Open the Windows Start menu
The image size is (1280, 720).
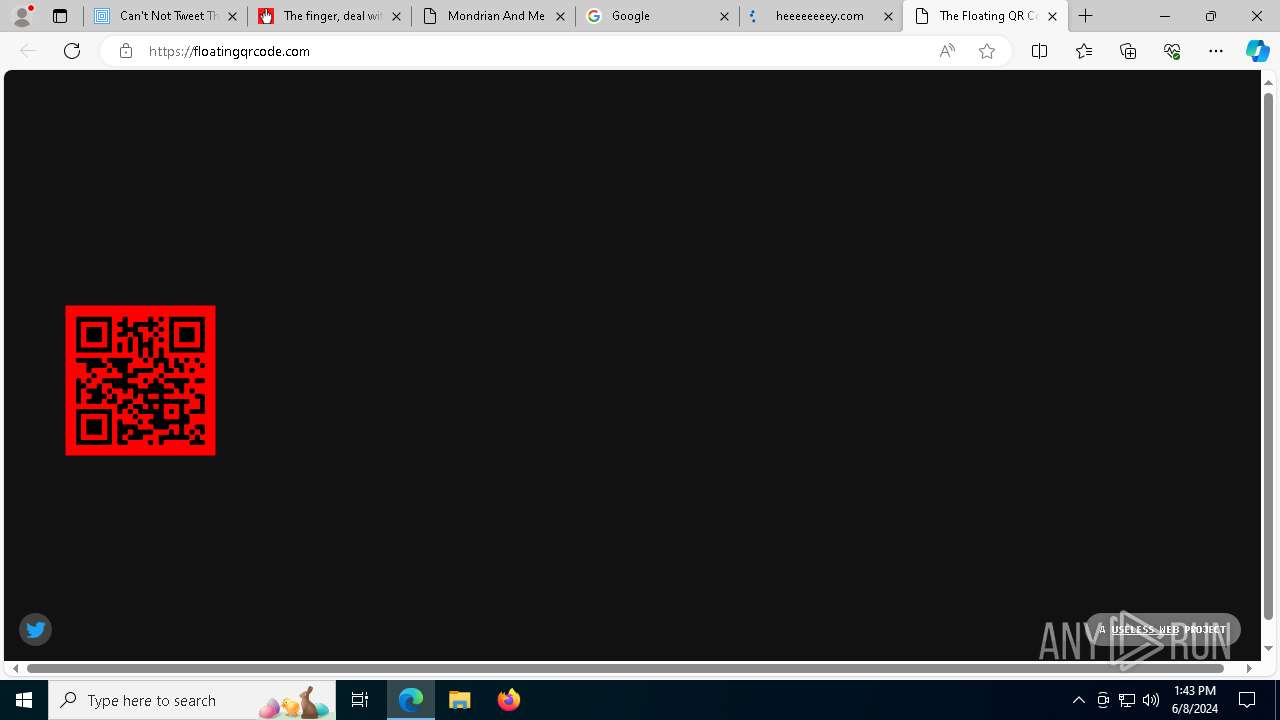point(24,700)
